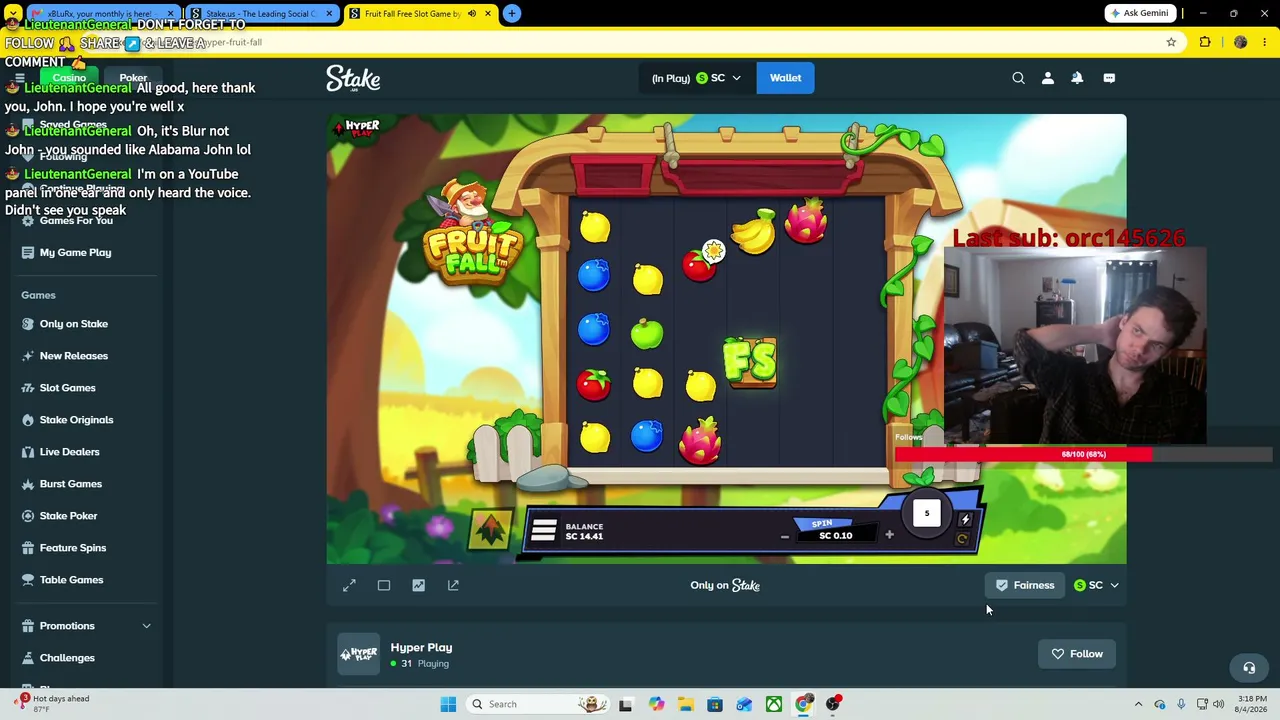Open the volume control in system tray
The image size is (1280, 720).
click(x=1218, y=704)
